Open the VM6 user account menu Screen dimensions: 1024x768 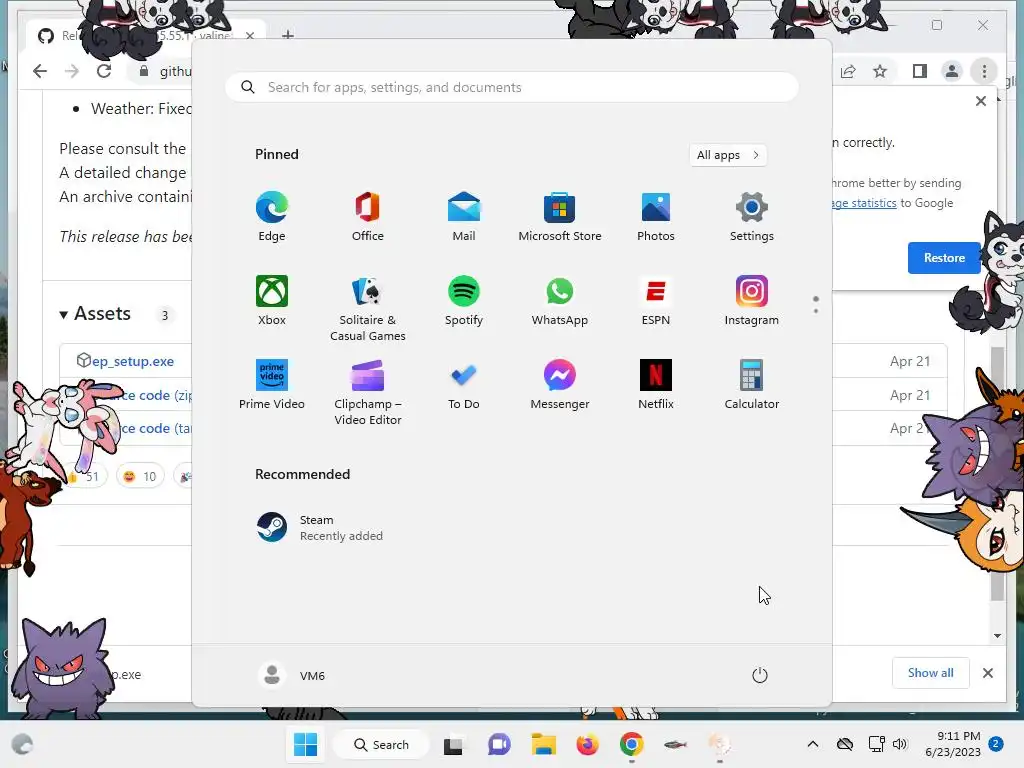pos(291,675)
